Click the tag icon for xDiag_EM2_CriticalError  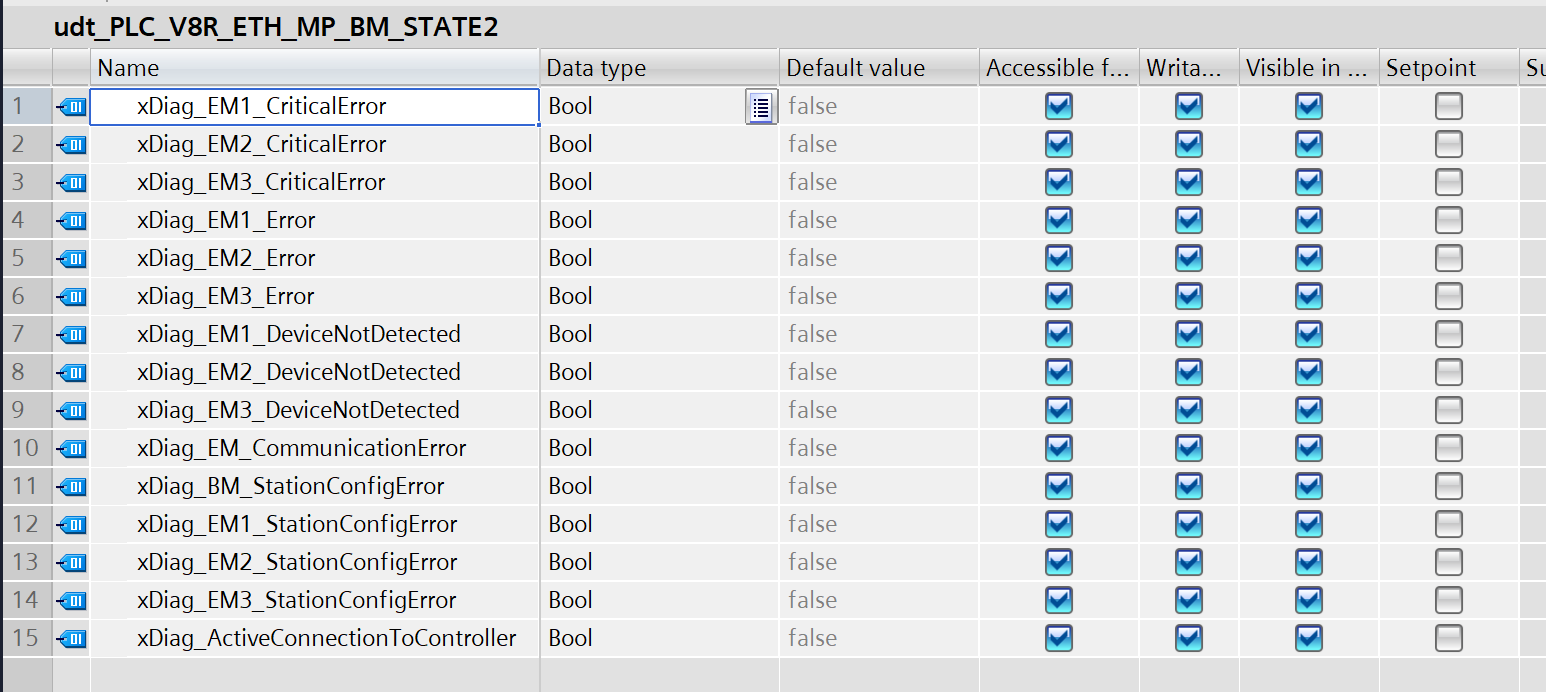pyautogui.click(x=72, y=145)
